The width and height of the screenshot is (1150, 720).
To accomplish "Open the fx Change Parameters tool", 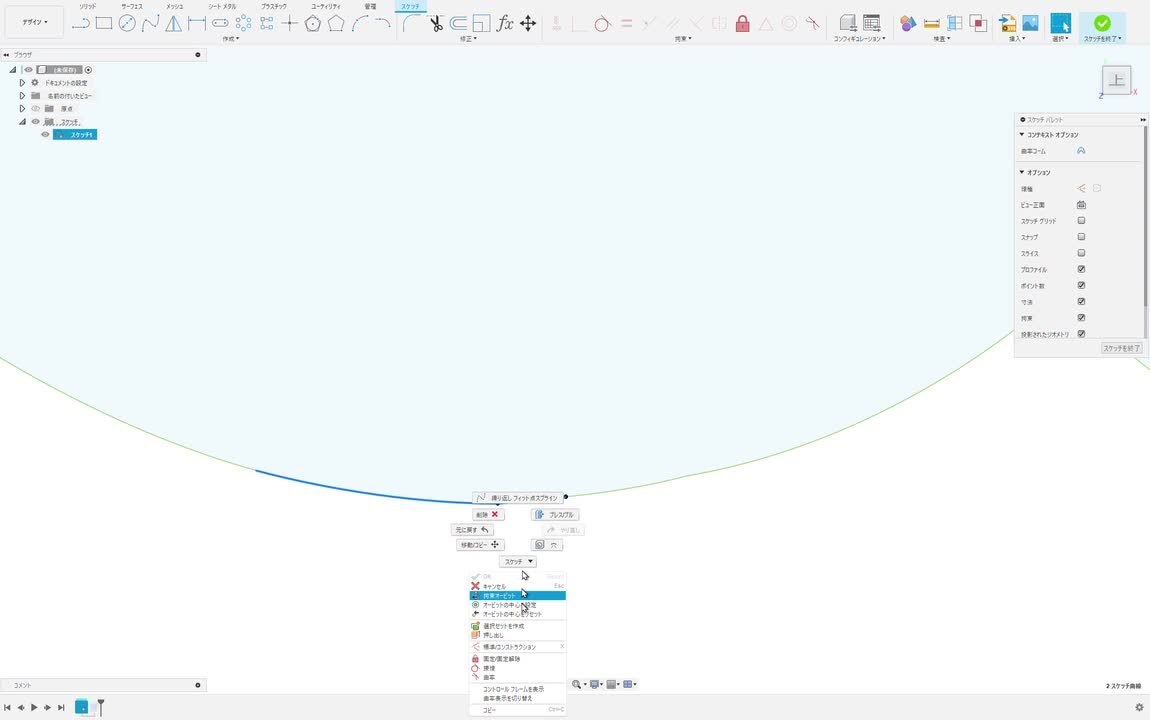I will pos(505,23).
